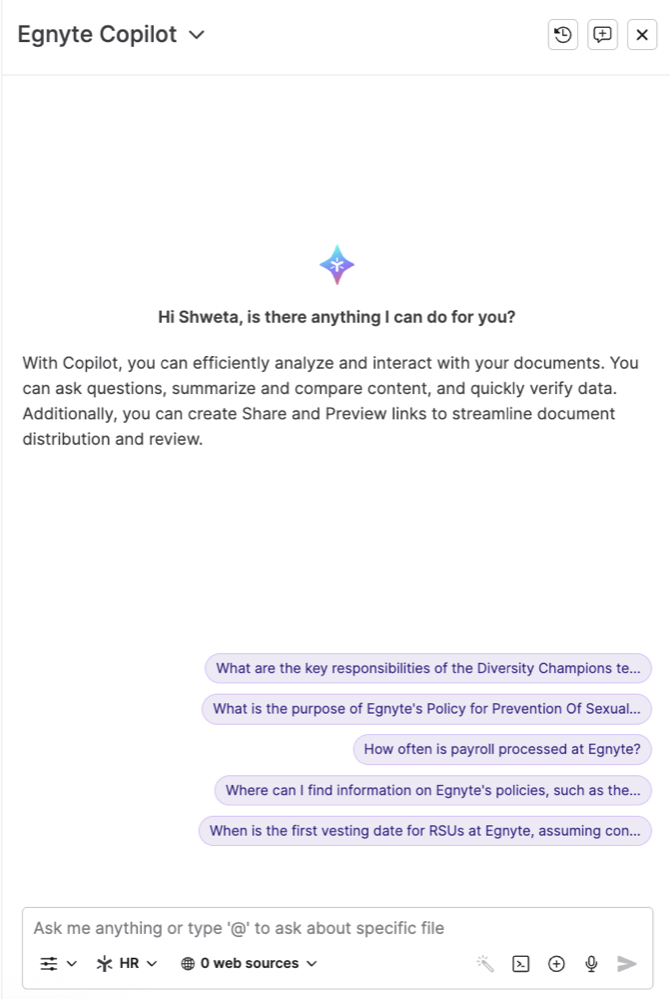Click the magic wand prompt enhancer icon
Image resolution: width=670 pixels, height=999 pixels.
(x=485, y=963)
